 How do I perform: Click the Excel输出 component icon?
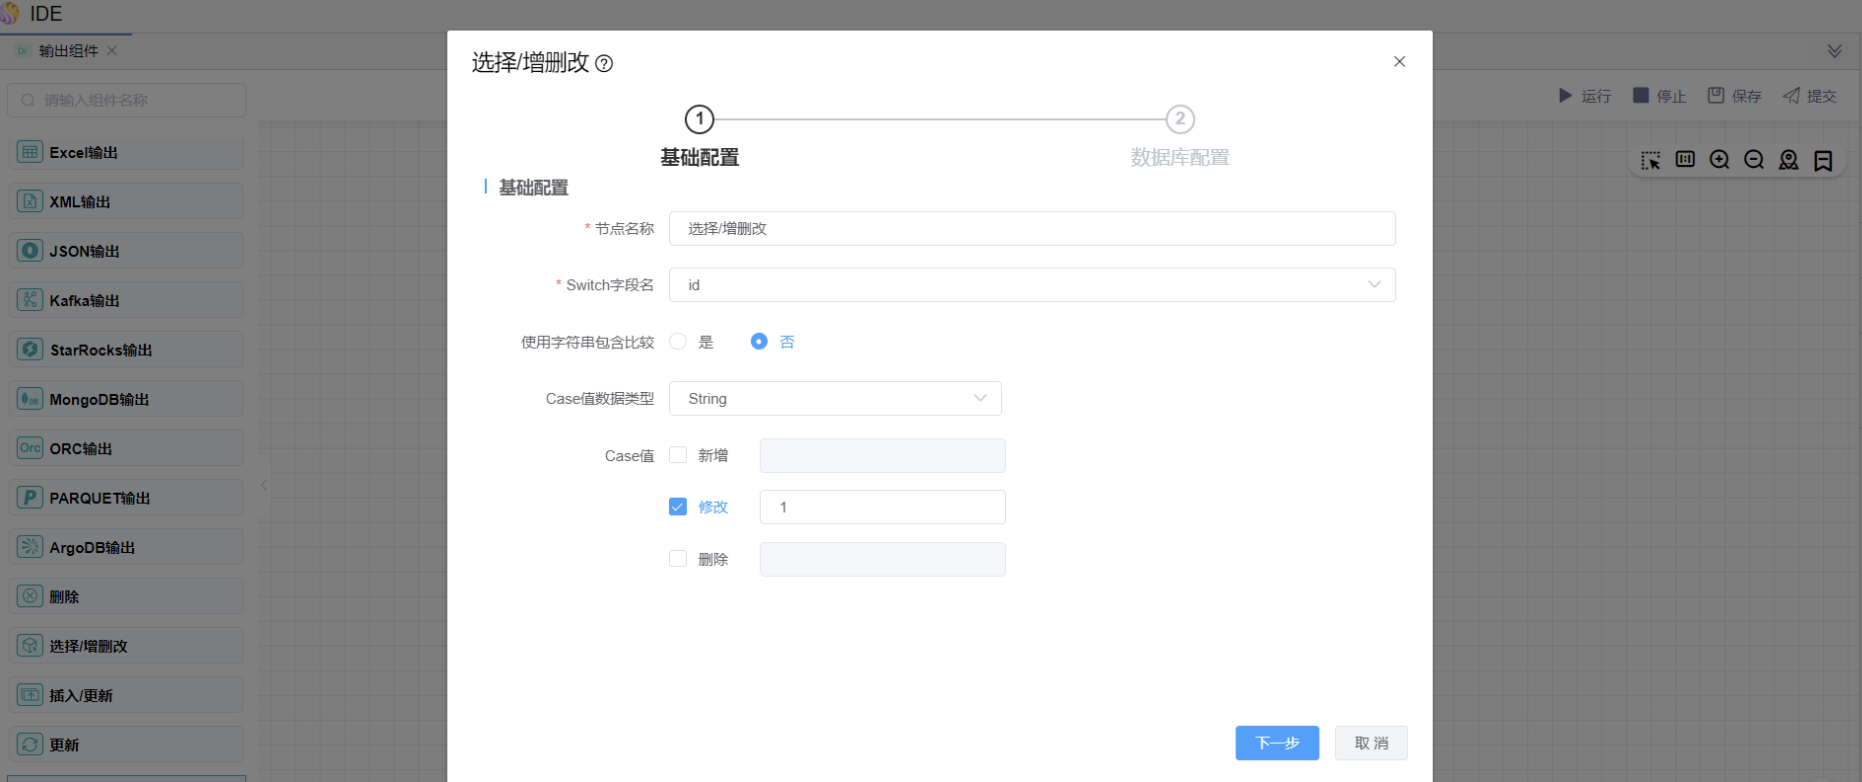30,153
